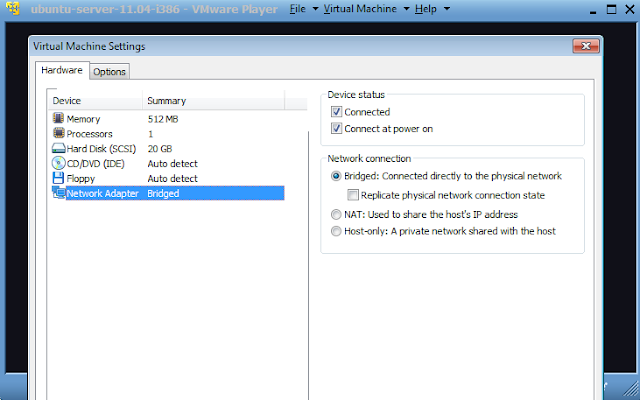This screenshot has height=400, width=640.
Task: Toggle the Connected checkbox
Action: click(337, 112)
